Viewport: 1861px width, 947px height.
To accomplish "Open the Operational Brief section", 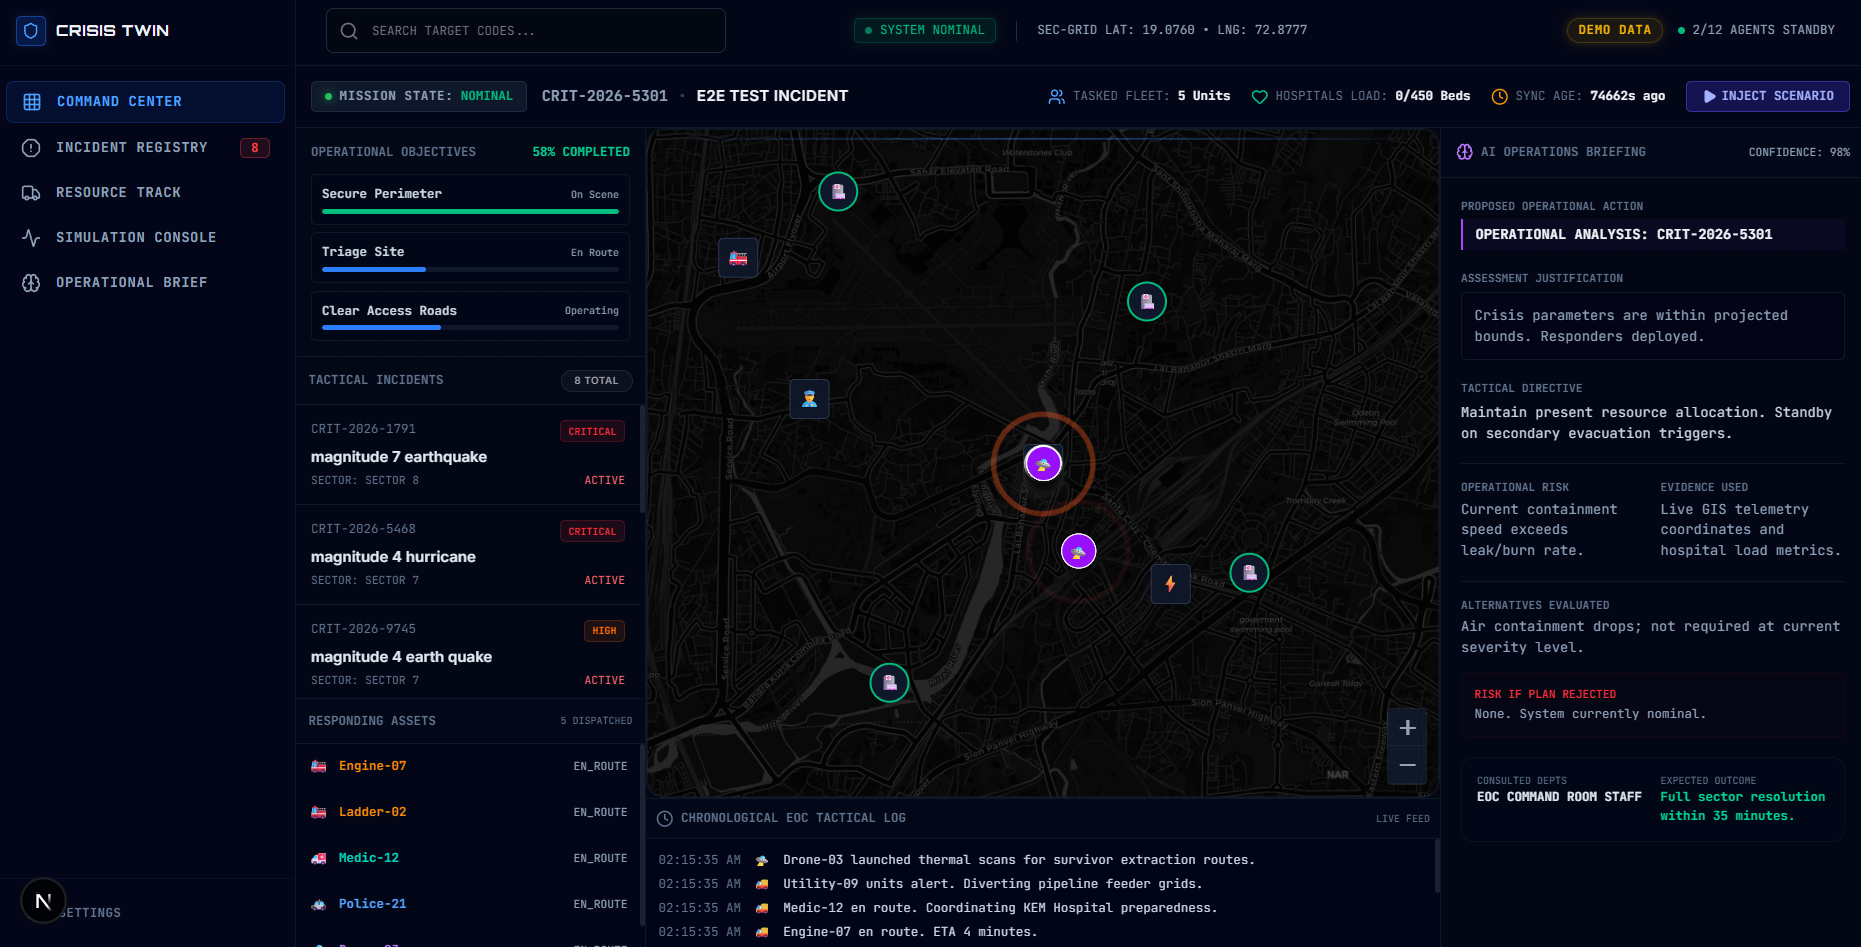I will point(145,283).
